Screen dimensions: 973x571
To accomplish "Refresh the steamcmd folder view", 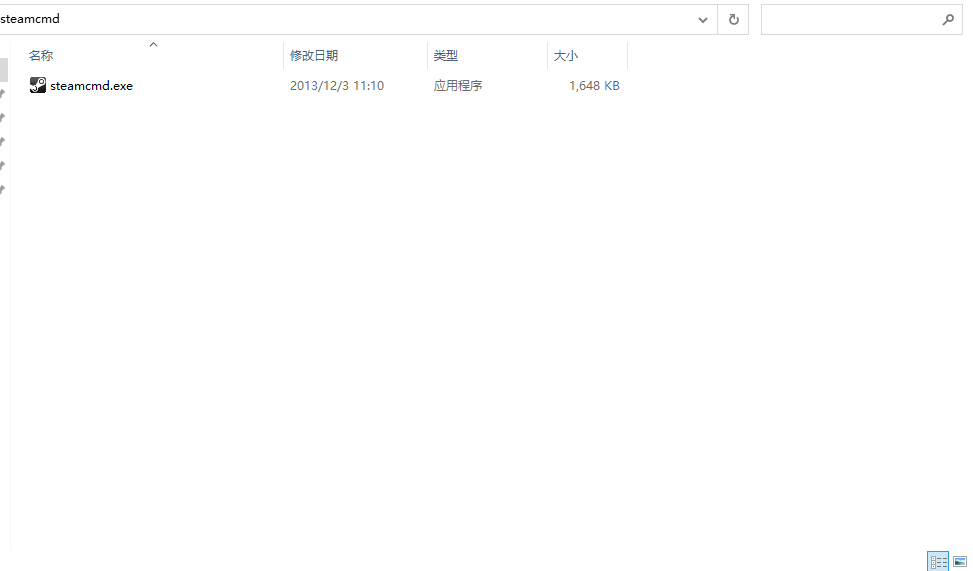I will (733, 19).
